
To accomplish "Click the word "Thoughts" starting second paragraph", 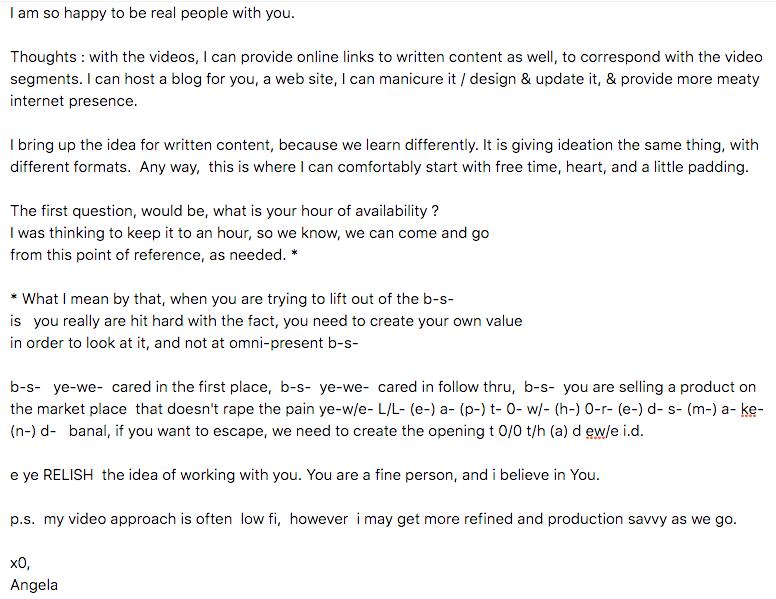I will 44,57.
